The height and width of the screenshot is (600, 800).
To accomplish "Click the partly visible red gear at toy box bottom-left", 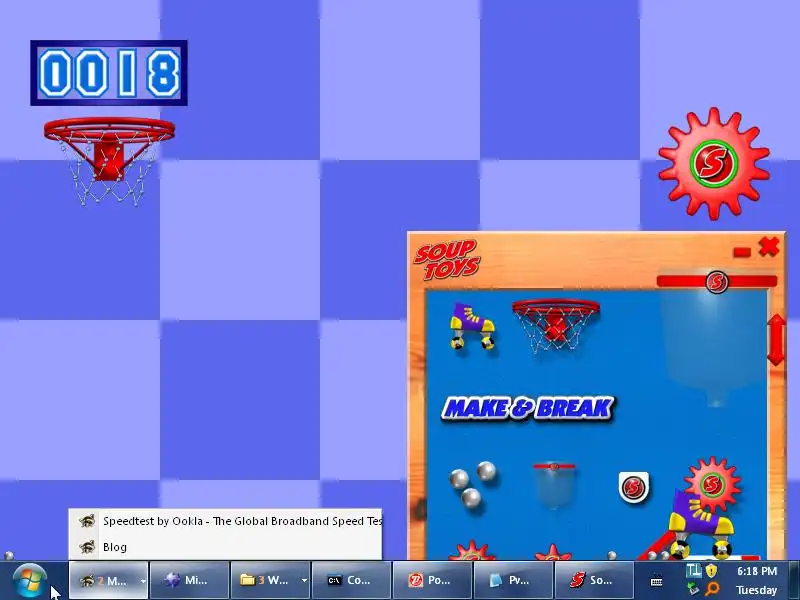I will click(x=471, y=551).
